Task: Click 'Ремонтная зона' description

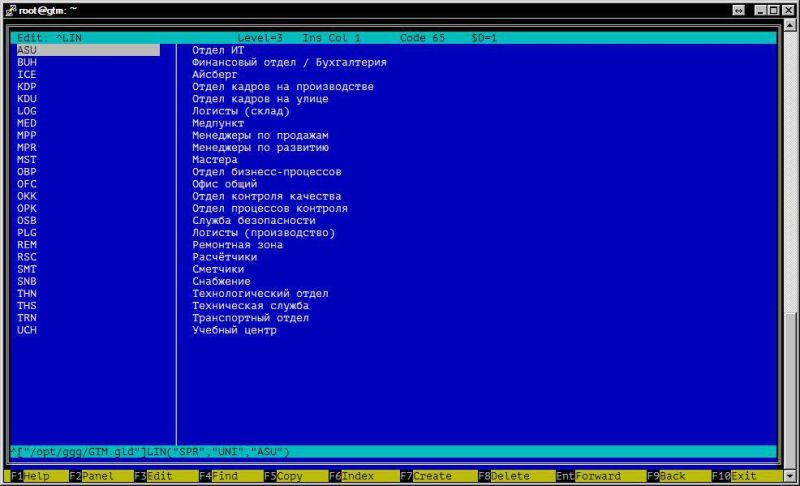Action: pyautogui.click(x=238, y=245)
